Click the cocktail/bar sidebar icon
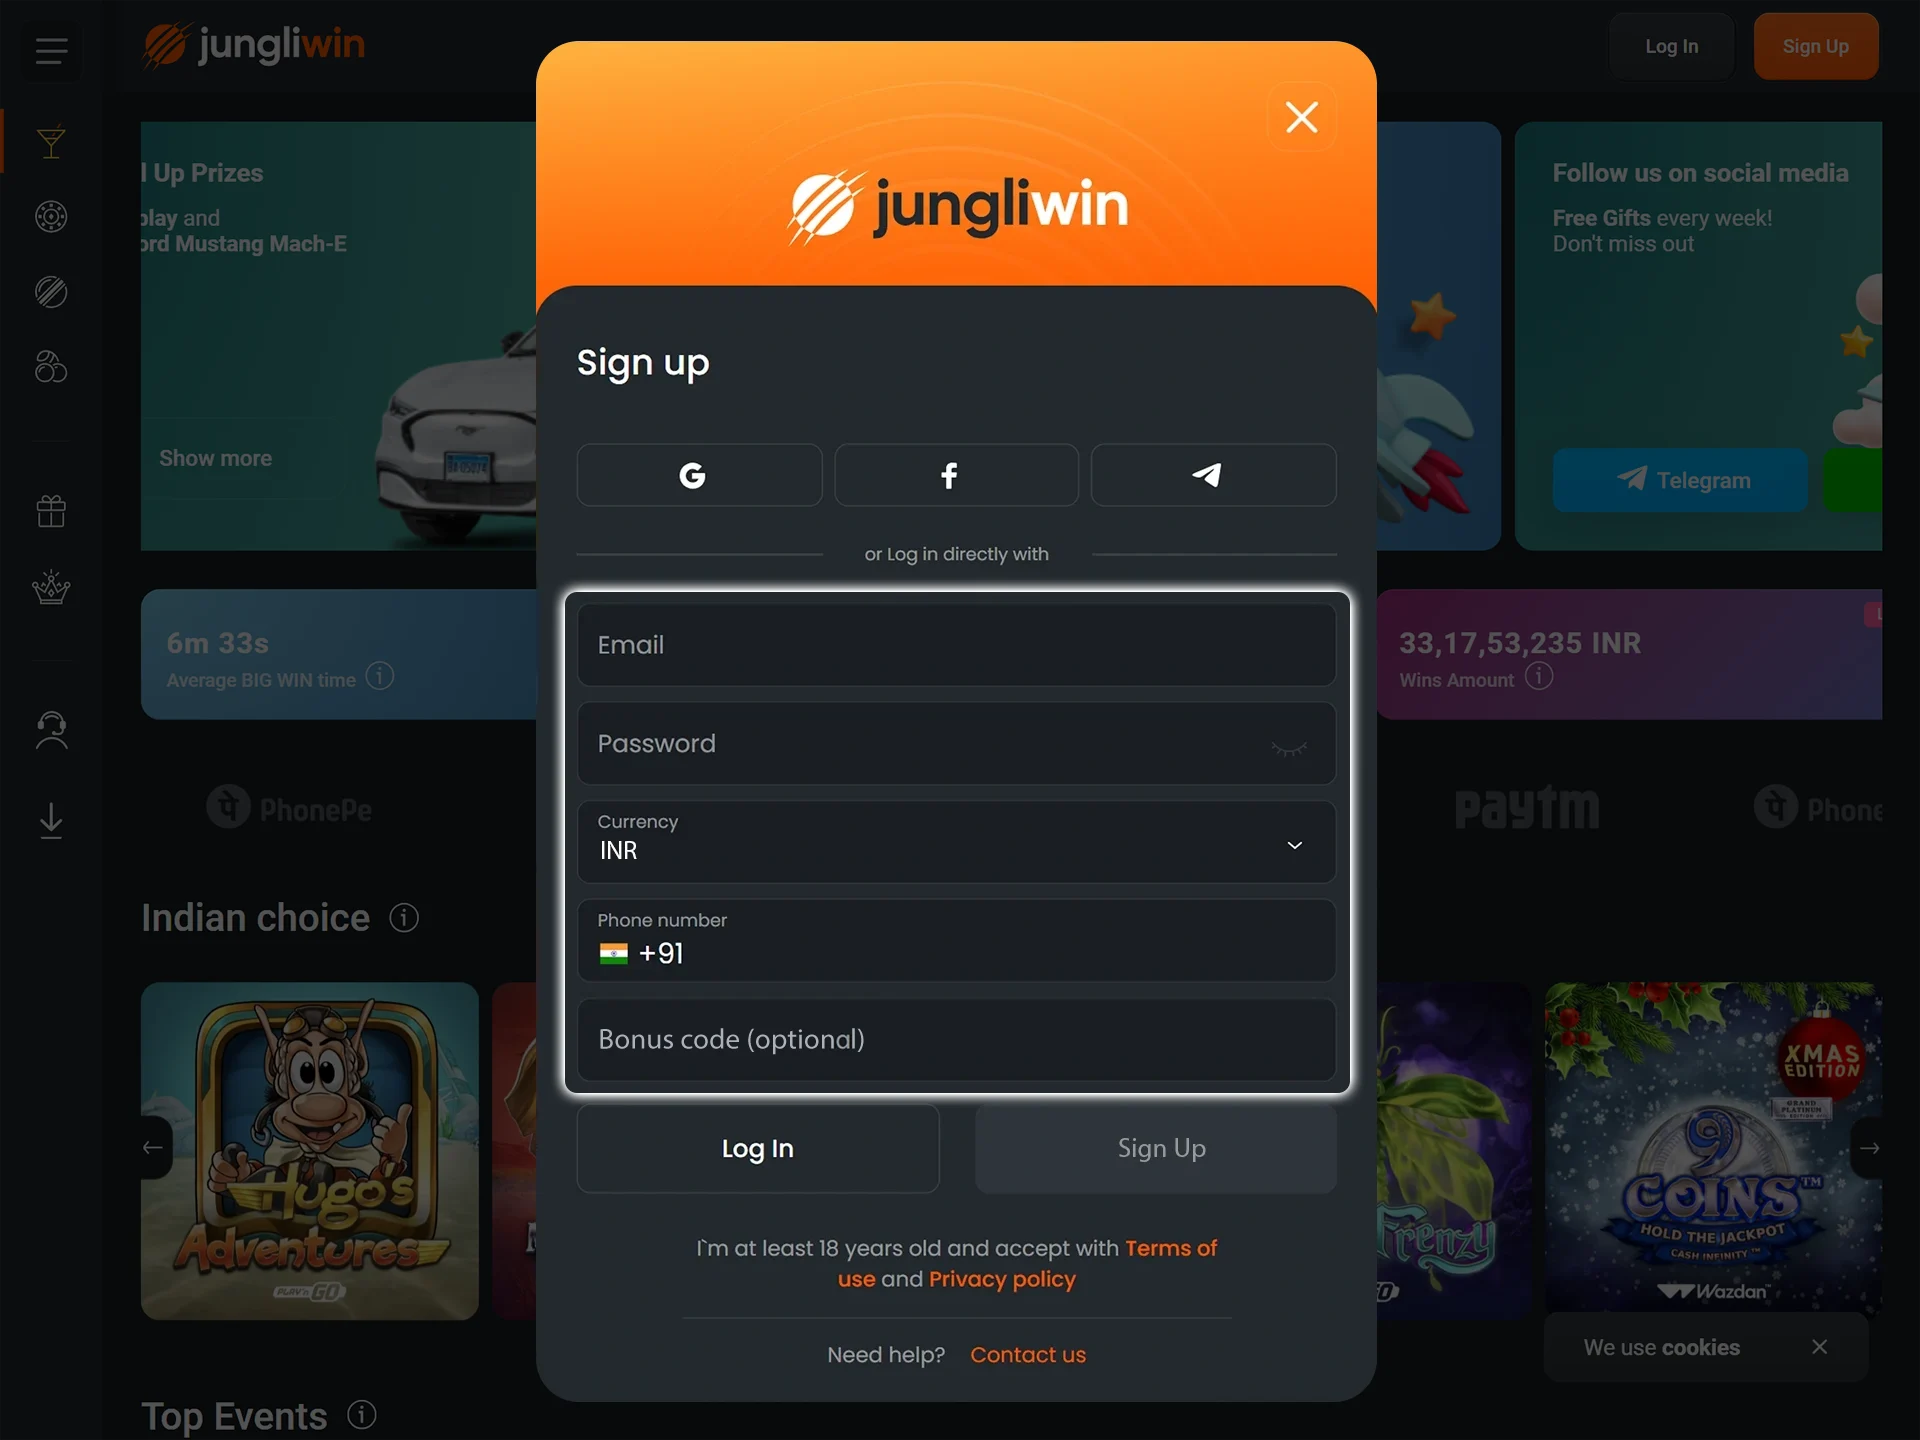This screenshot has width=1920, height=1440. pos(50,141)
